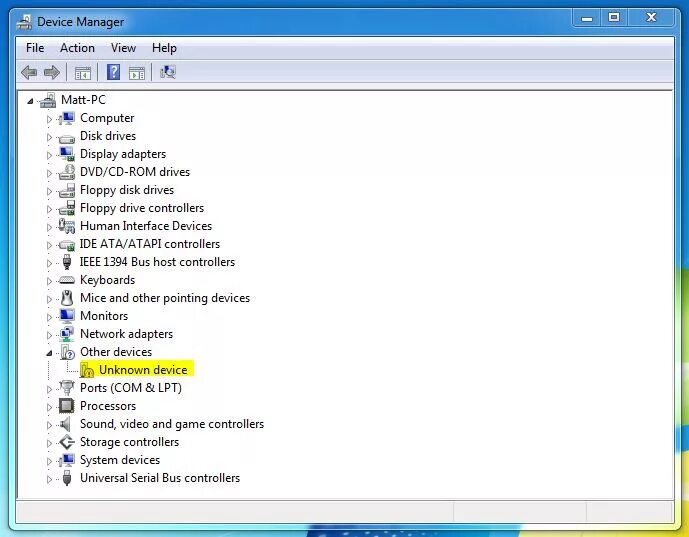Expand the Display adapters arrow
Image resolution: width=689 pixels, height=537 pixels.
pos(49,155)
